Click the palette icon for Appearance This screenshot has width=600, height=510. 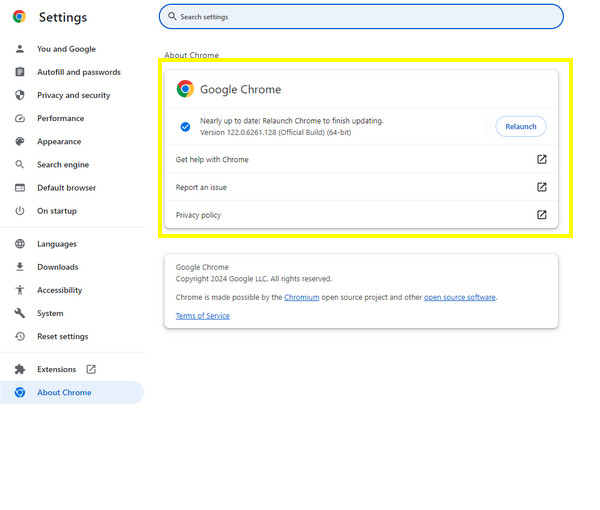coord(20,142)
